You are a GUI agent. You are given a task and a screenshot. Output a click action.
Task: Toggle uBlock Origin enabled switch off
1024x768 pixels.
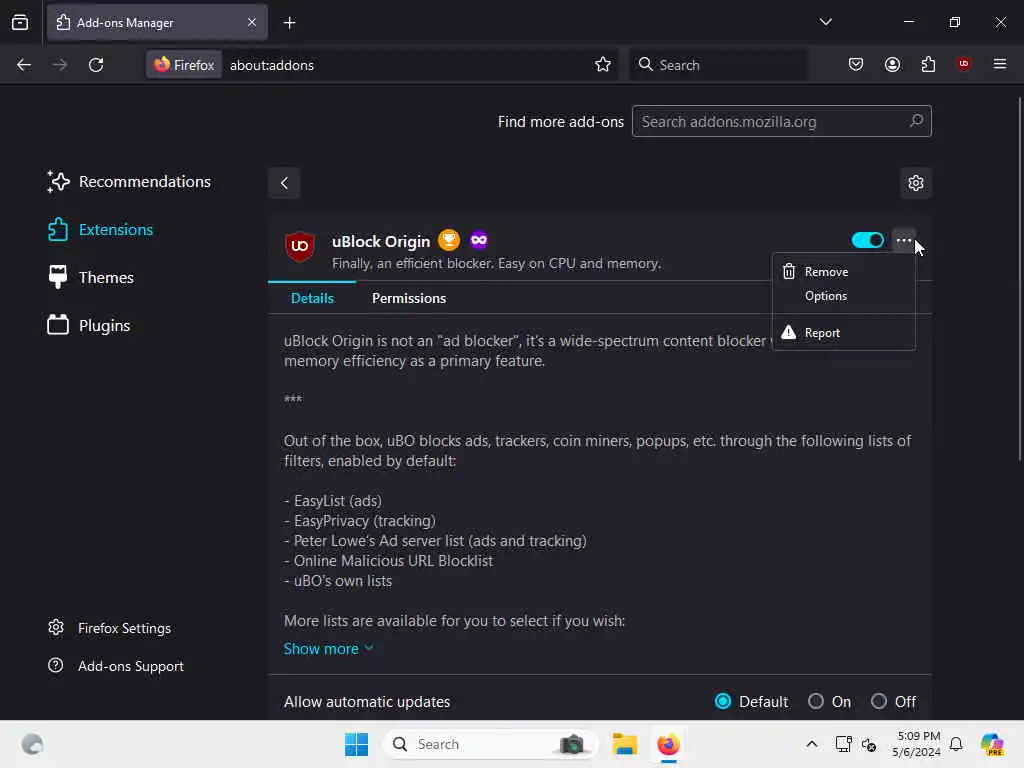point(868,240)
